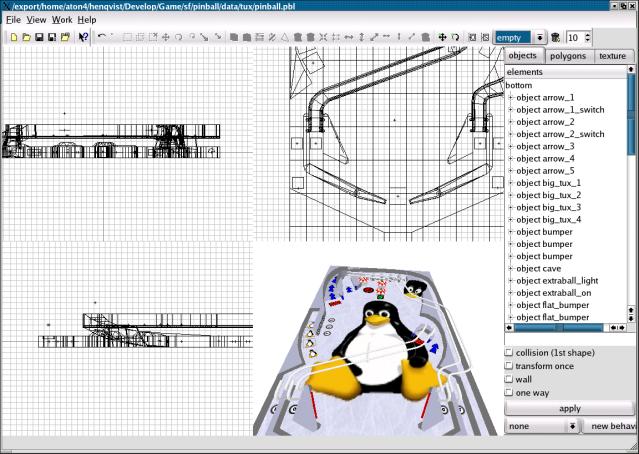The image size is (639, 454).
Task: Click the empty combo box text field
Action: [x=513, y=37]
